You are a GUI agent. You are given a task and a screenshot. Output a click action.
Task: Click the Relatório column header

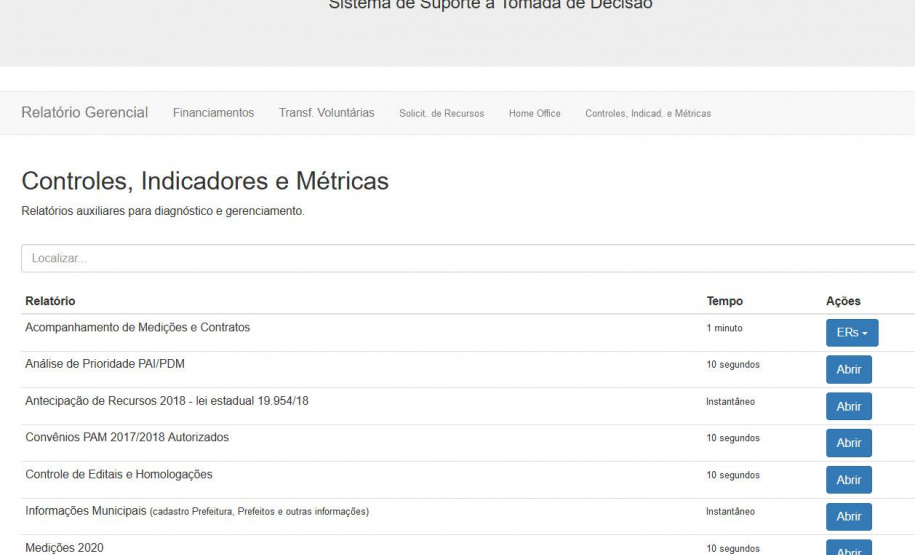tap(50, 301)
